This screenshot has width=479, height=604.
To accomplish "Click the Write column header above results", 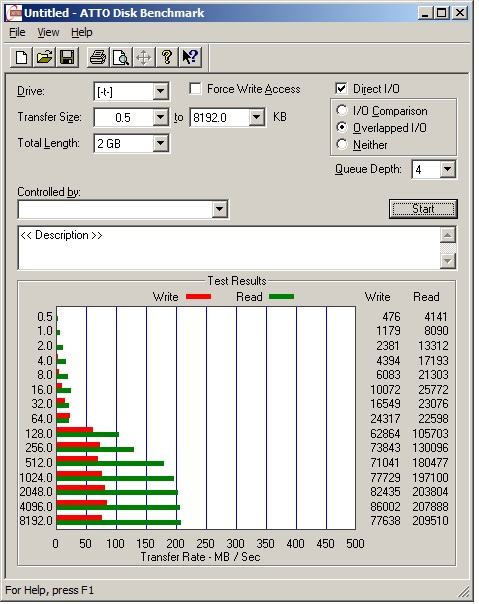I will (377, 297).
